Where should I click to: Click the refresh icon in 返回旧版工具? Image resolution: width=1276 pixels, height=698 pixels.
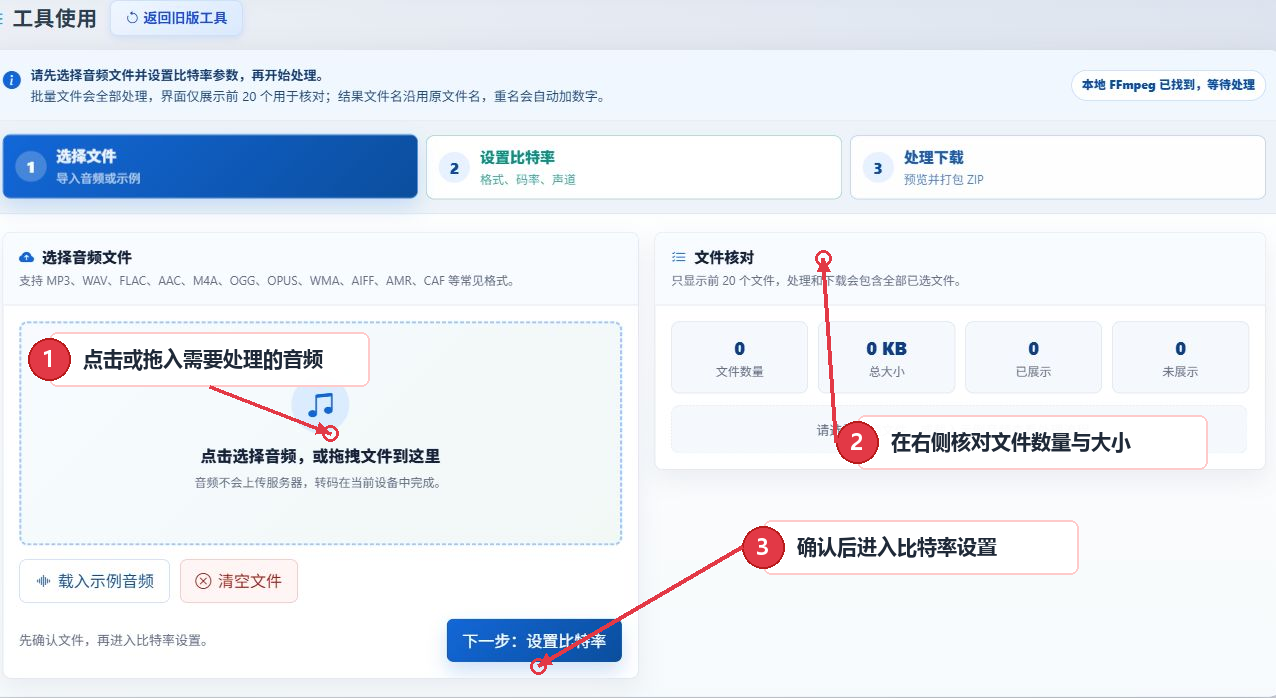tap(132, 18)
